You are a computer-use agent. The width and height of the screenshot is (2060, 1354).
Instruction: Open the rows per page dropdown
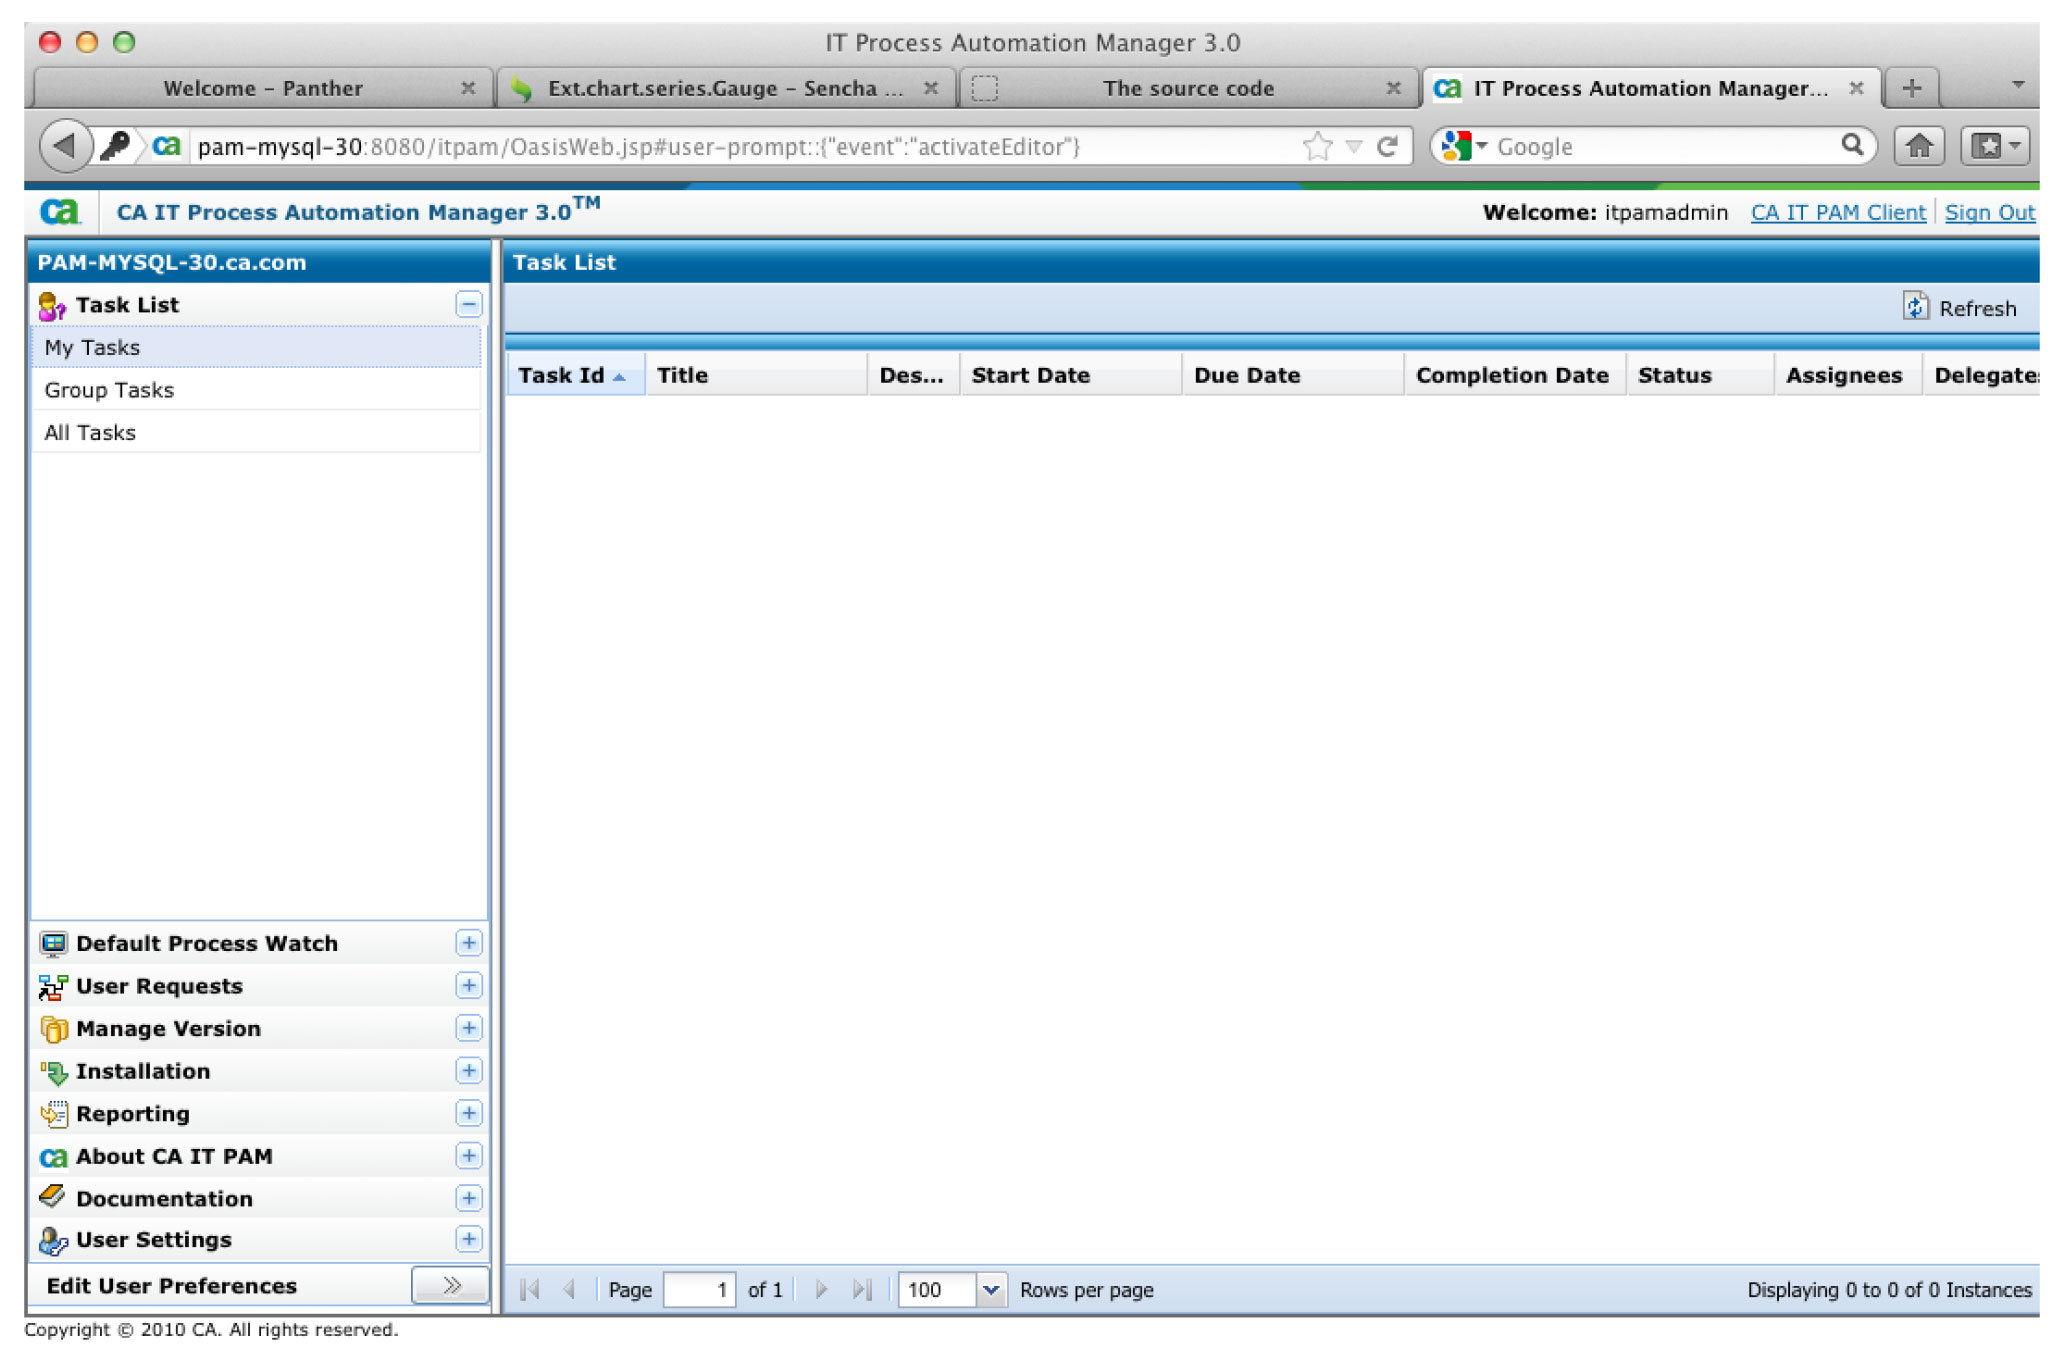[x=991, y=1290]
